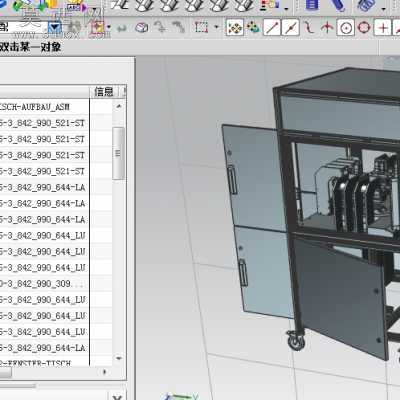Click the selection filter icon with yellow square
400x400 pixels.
click(x=97, y=27)
